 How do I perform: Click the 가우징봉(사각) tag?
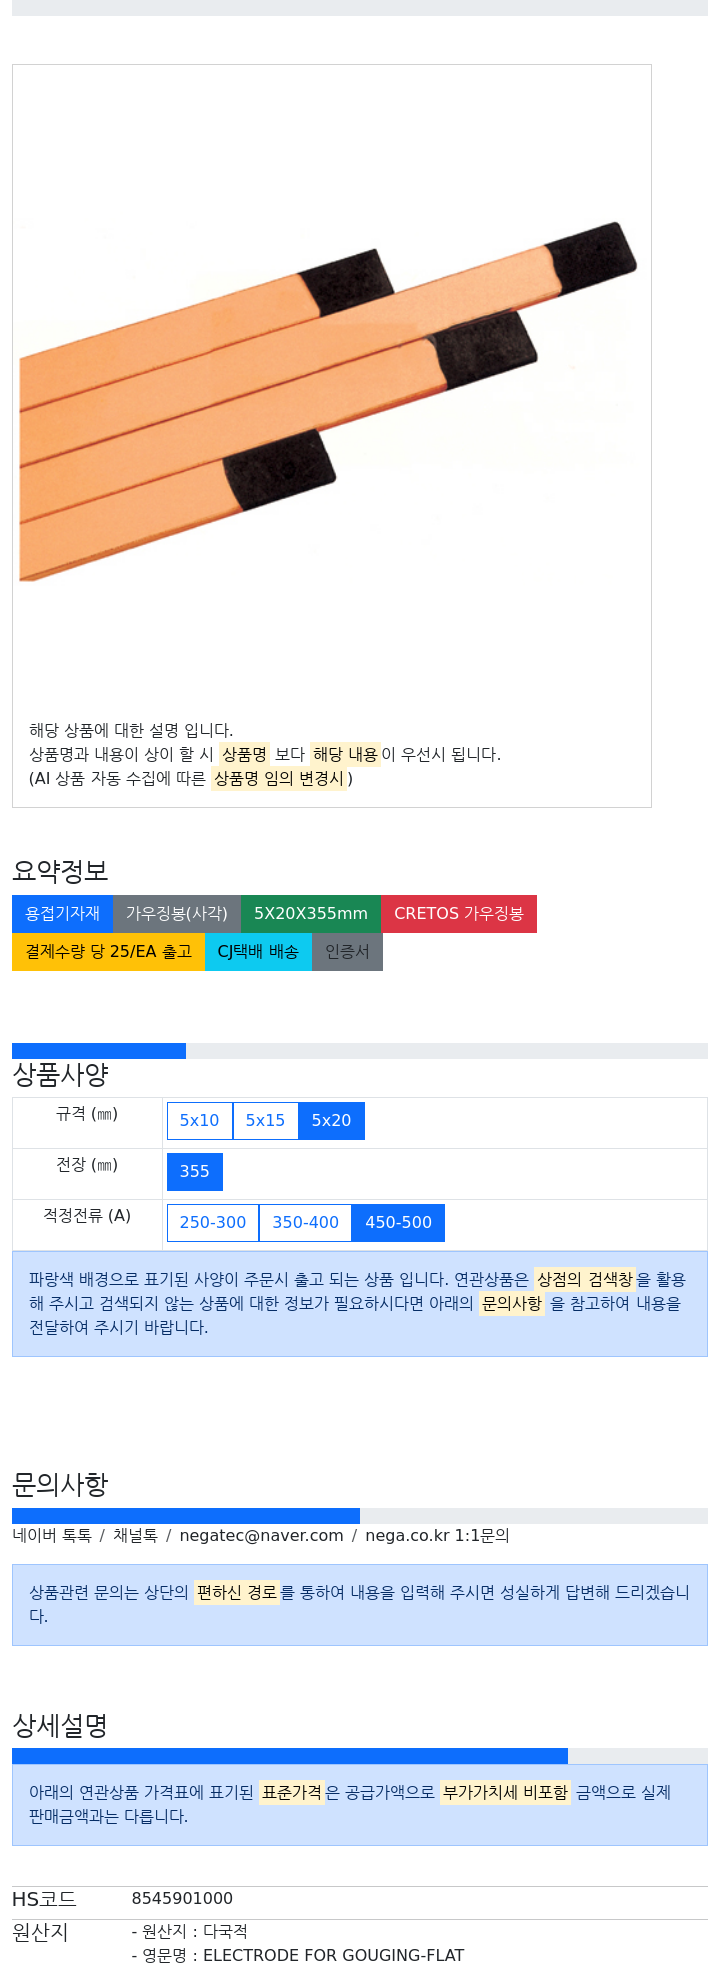tap(176, 914)
